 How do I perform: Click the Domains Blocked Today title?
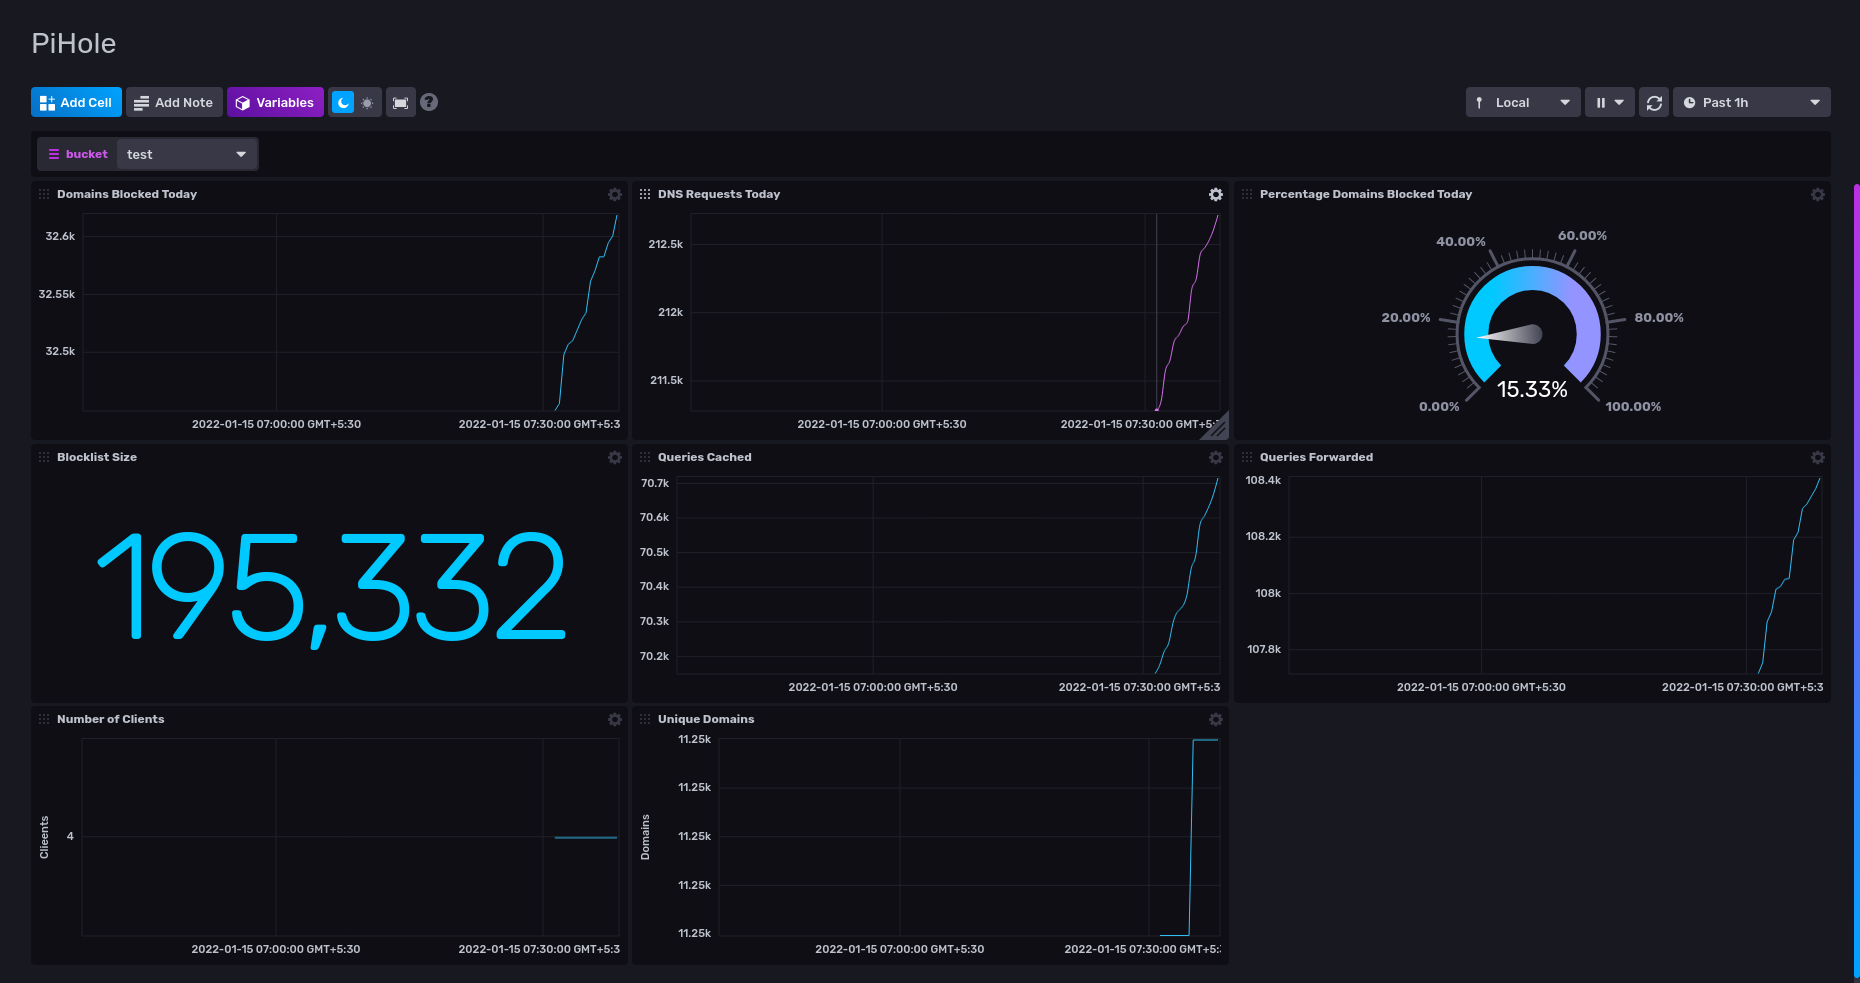tap(127, 194)
